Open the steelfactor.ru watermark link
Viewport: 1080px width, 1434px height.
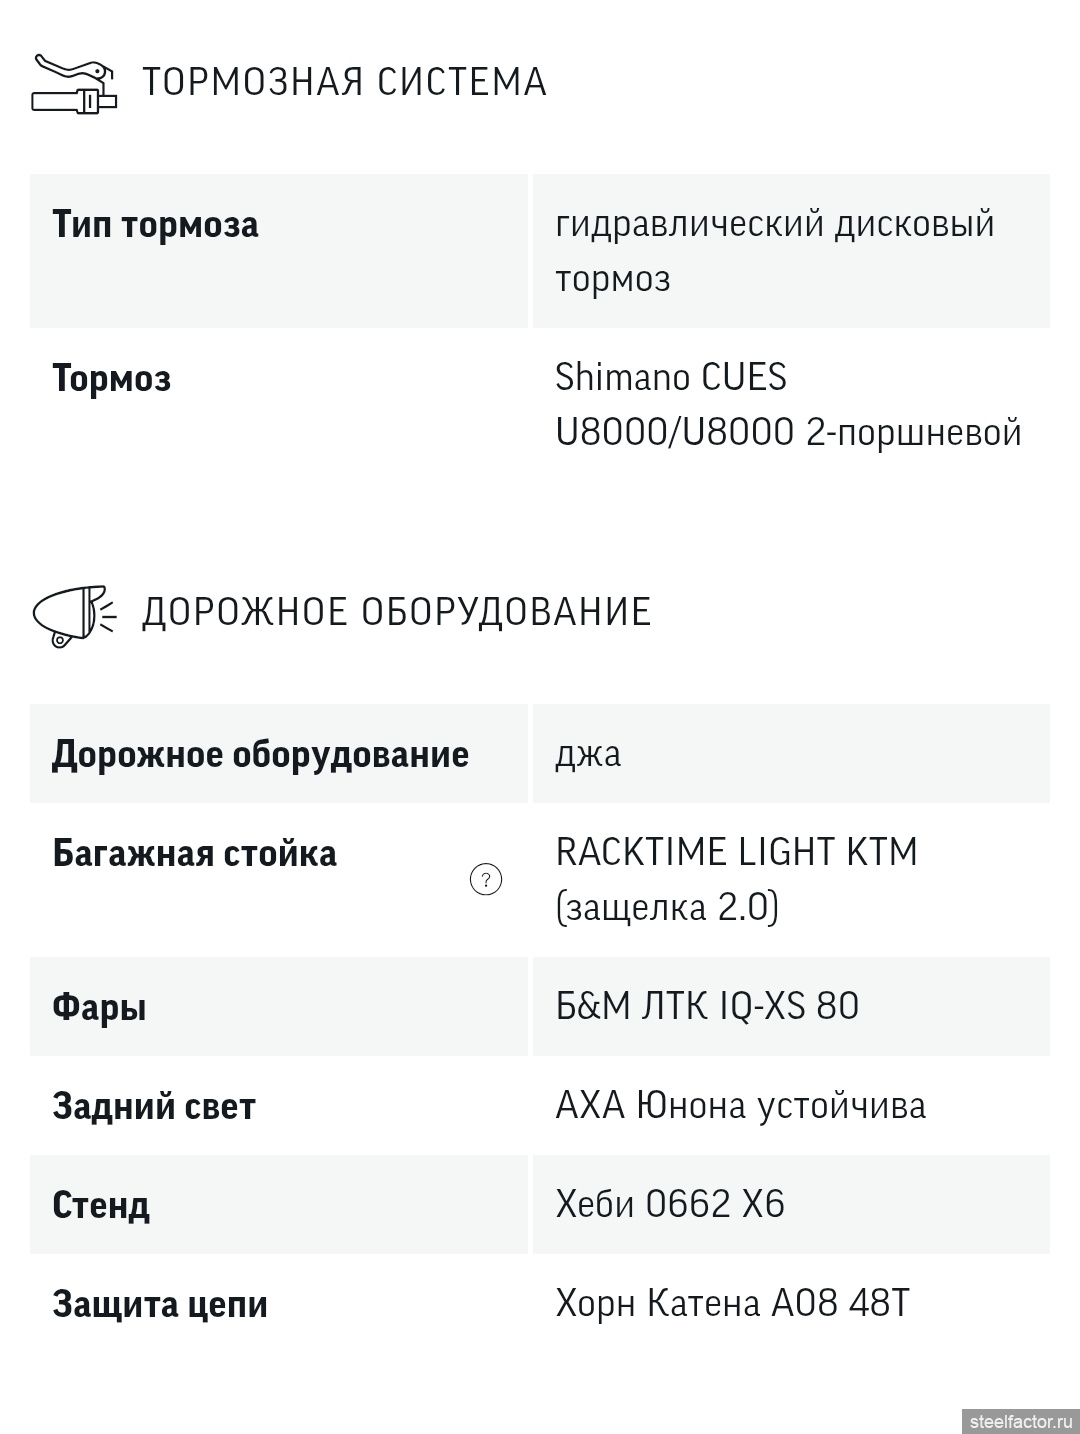[x=1019, y=1421]
